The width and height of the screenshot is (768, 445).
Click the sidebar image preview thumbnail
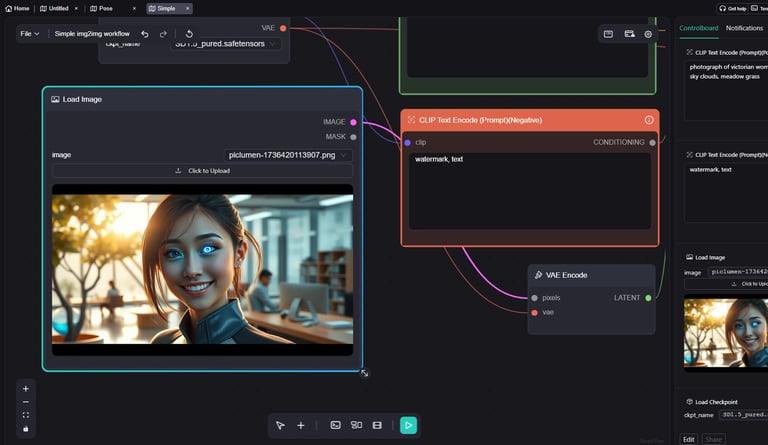click(x=726, y=333)
